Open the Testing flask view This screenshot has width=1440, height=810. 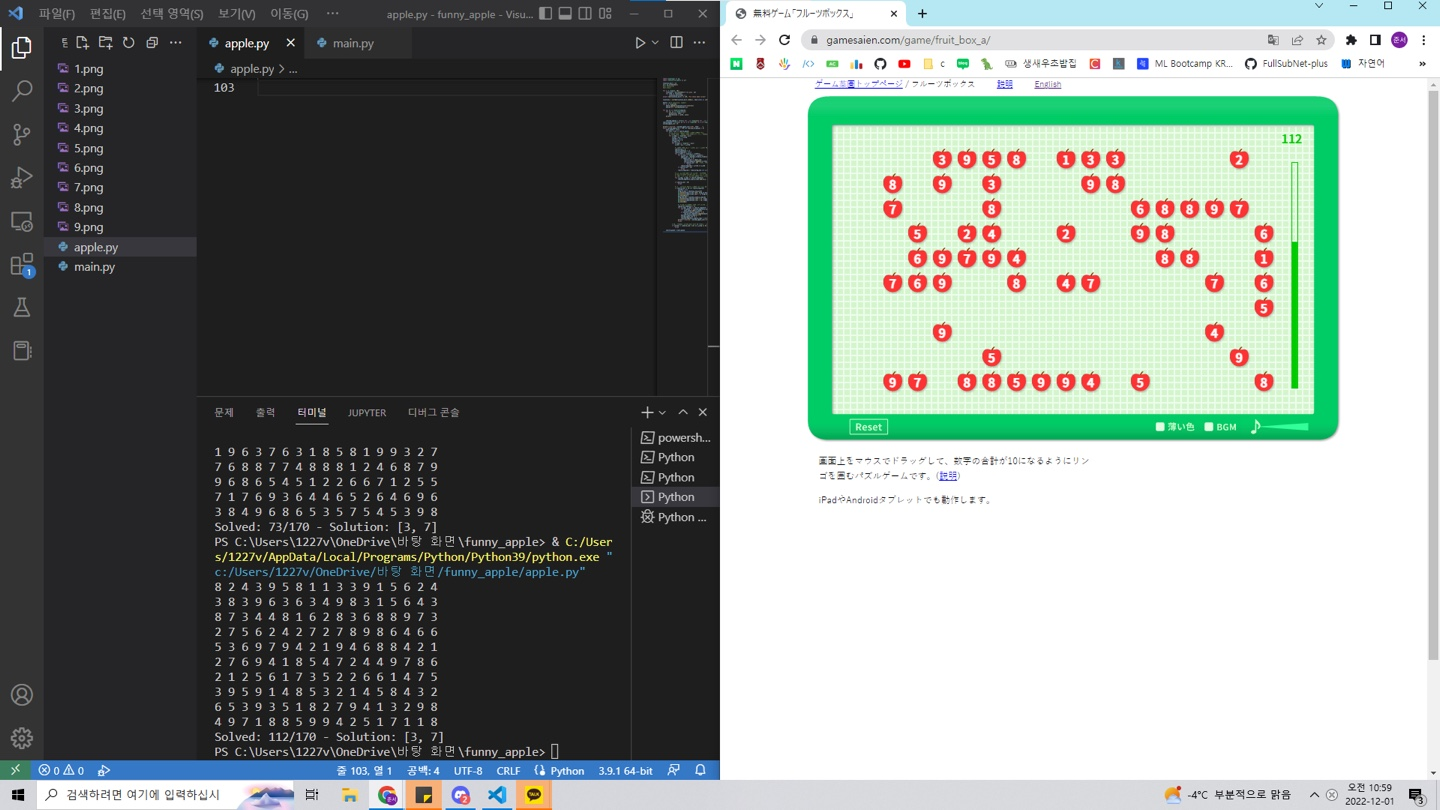tap(21, 307)
